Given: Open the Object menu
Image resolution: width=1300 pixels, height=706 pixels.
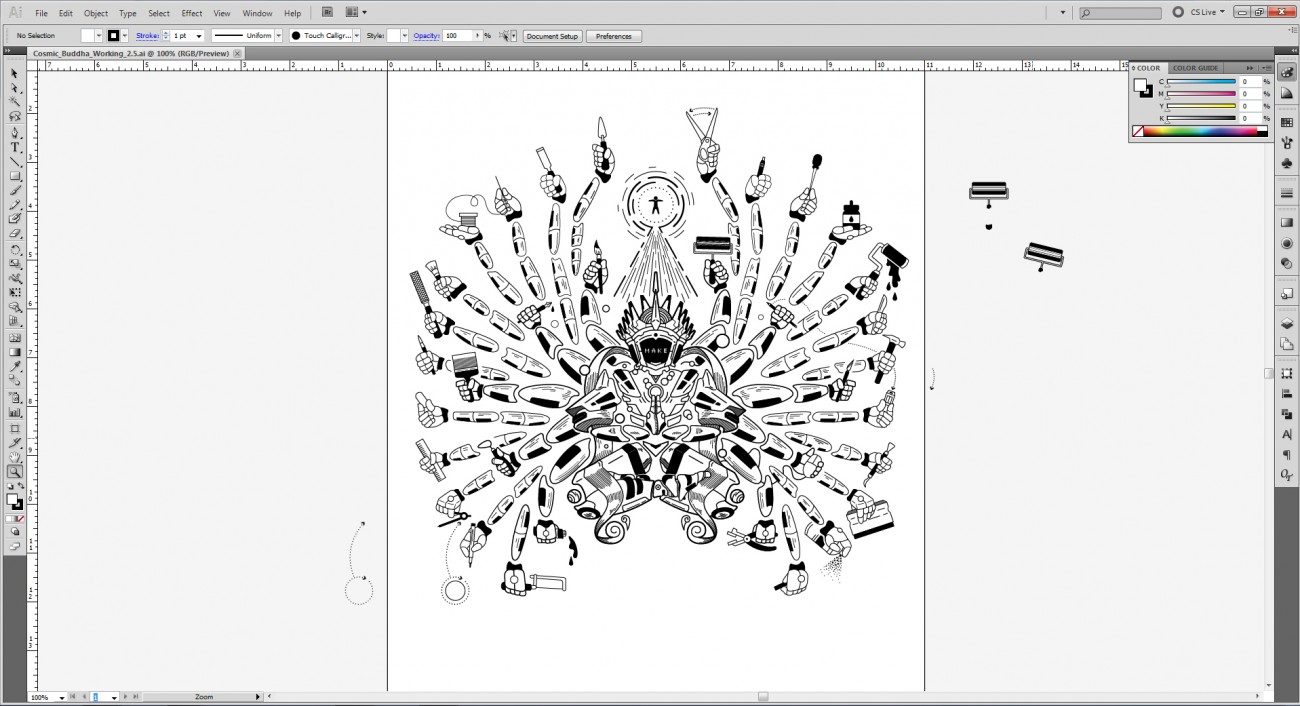Looking at the screenshot, I should [x=96, y=13].
